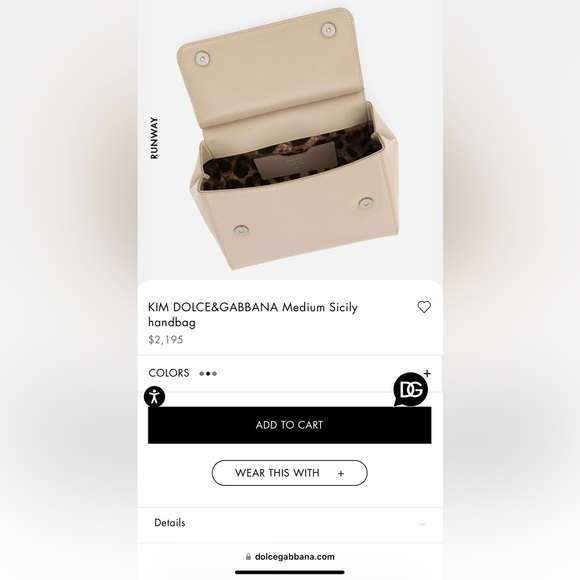Expand the COLORS options row
The image size is (580, 580).
click(x=290, y=373)
